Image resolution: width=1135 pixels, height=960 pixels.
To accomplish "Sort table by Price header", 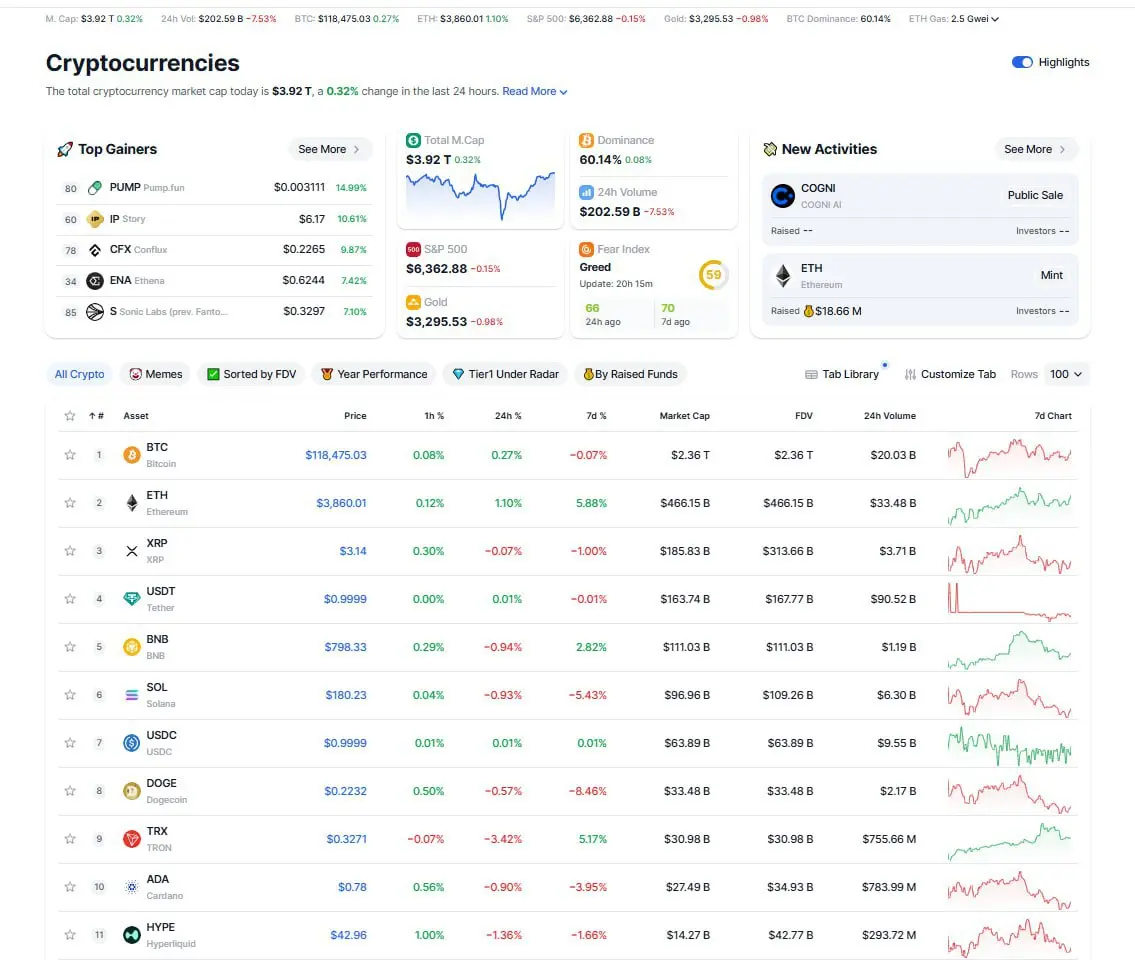I will tap(355, 416).
